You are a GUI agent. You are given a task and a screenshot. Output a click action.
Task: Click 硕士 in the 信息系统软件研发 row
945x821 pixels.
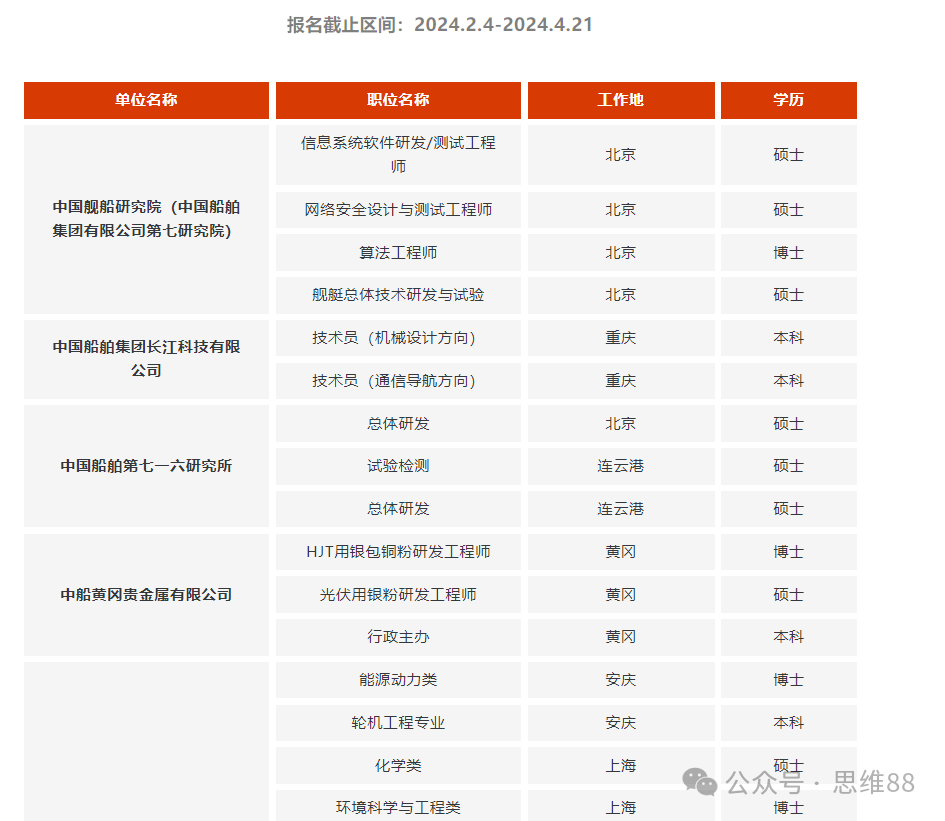coord(788,155)
